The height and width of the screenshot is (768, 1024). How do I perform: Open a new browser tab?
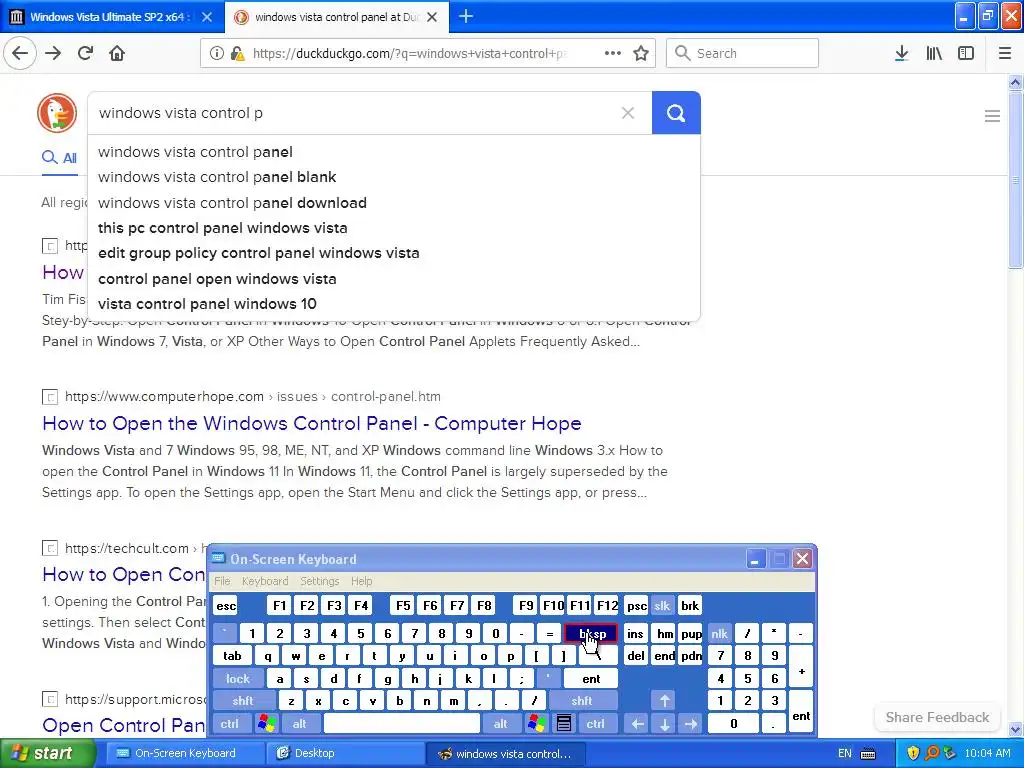point(466,16)
